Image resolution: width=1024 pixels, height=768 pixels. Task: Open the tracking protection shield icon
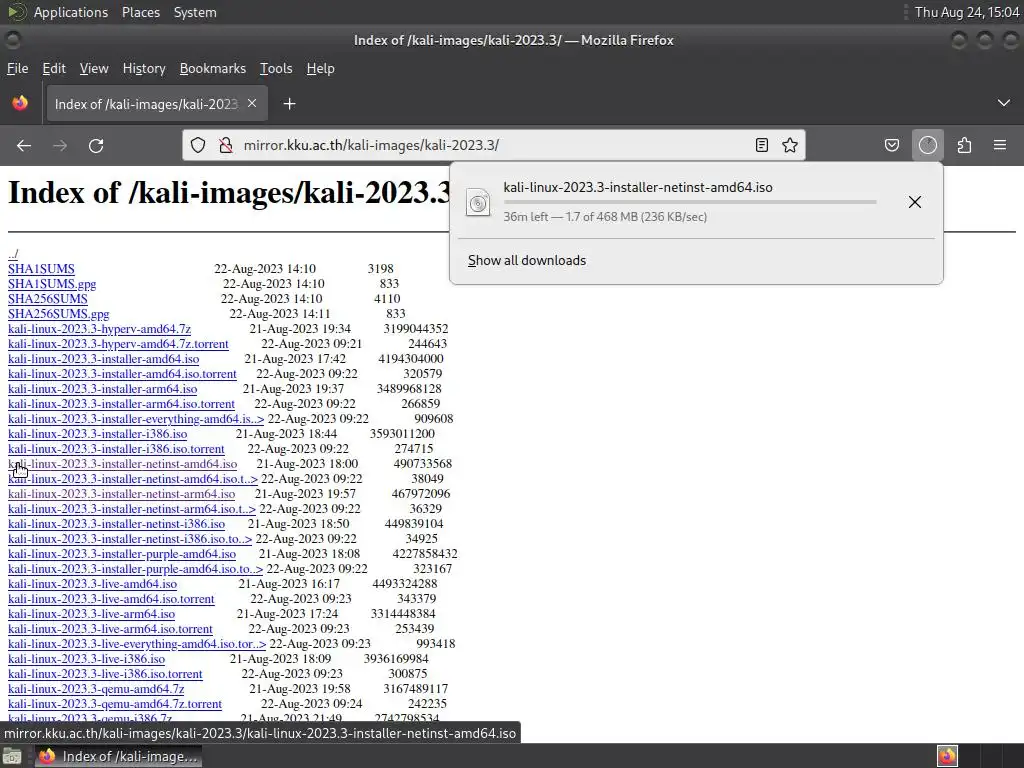click(198, 145)
